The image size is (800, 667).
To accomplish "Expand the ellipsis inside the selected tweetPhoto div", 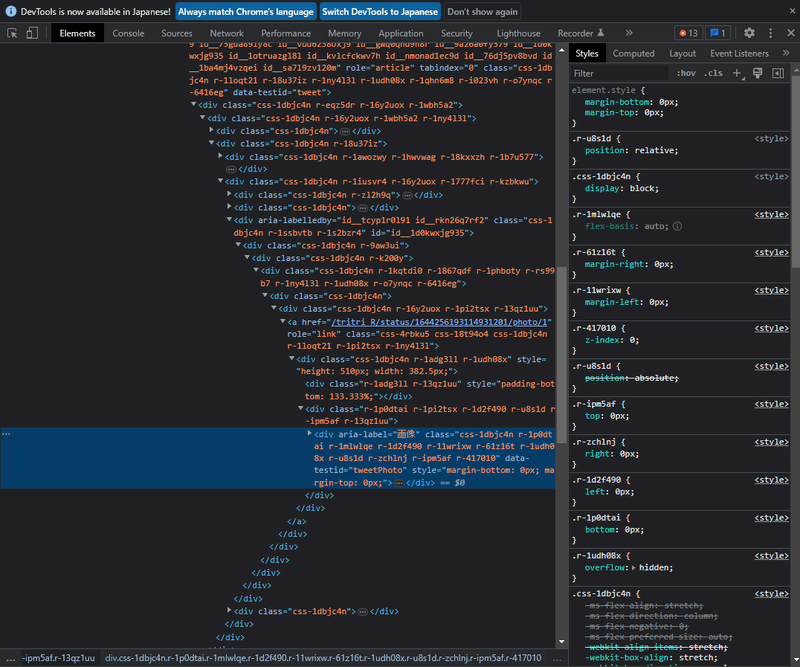I will 399,483.
